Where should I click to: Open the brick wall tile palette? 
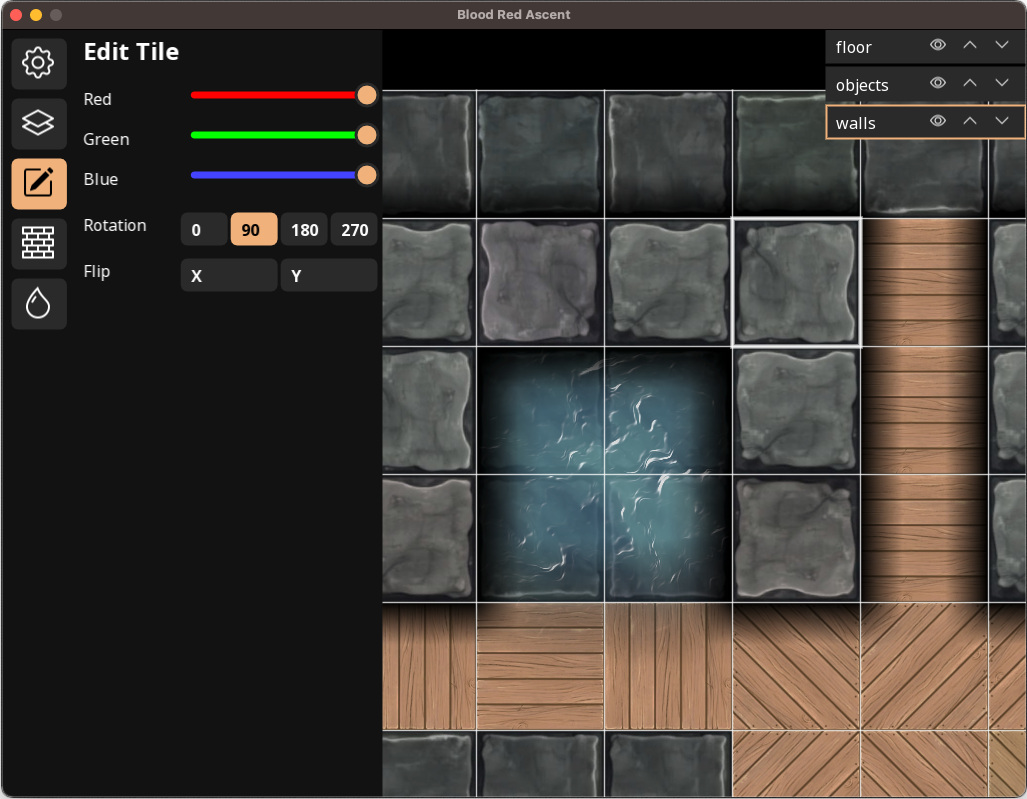[x=39, y=243]
